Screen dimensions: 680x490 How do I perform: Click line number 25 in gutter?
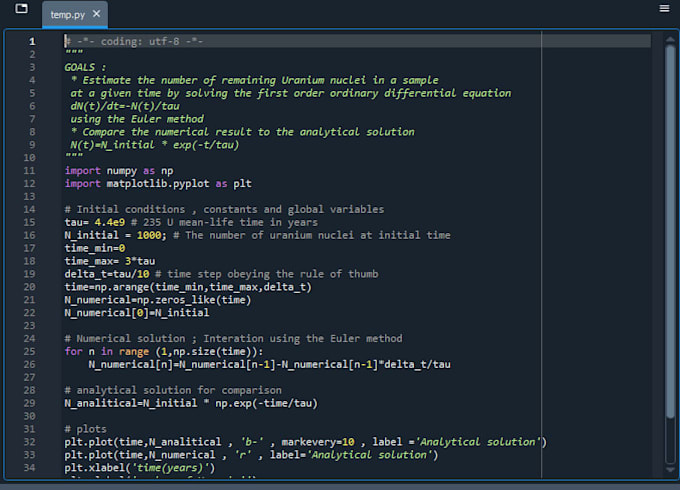[x=29, y=351]
